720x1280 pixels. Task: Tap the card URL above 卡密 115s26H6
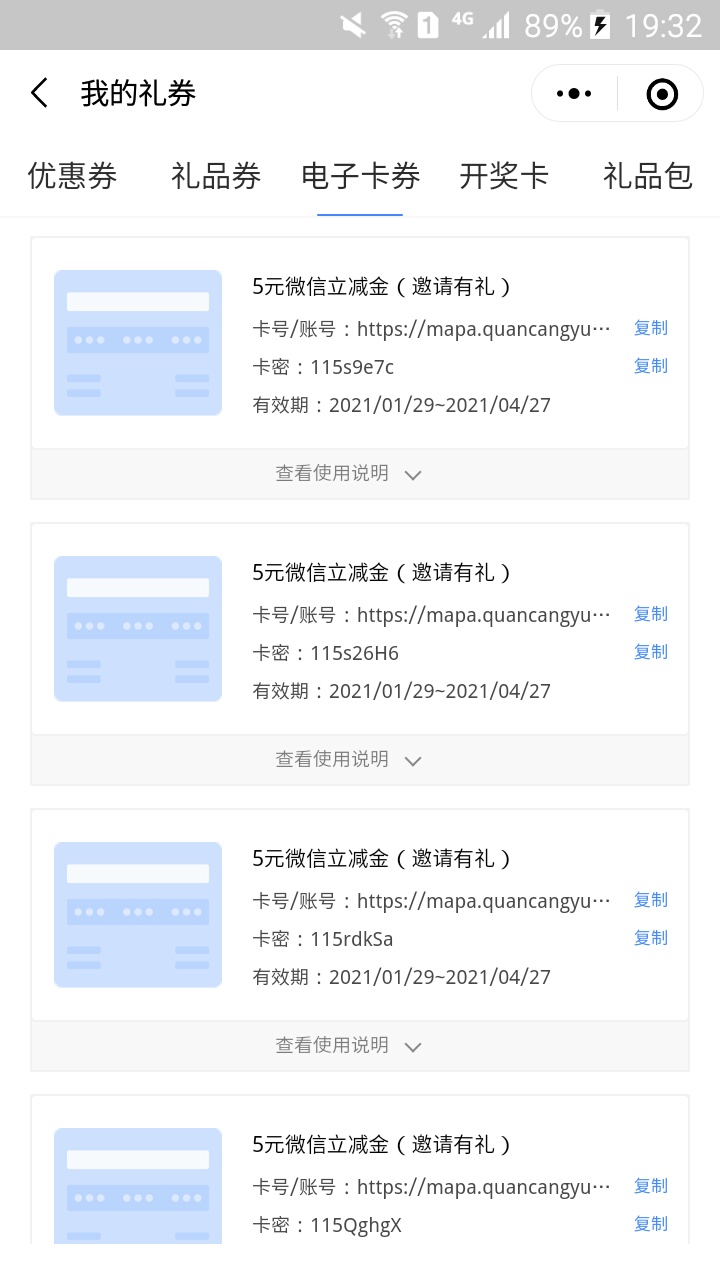(483, 615)
